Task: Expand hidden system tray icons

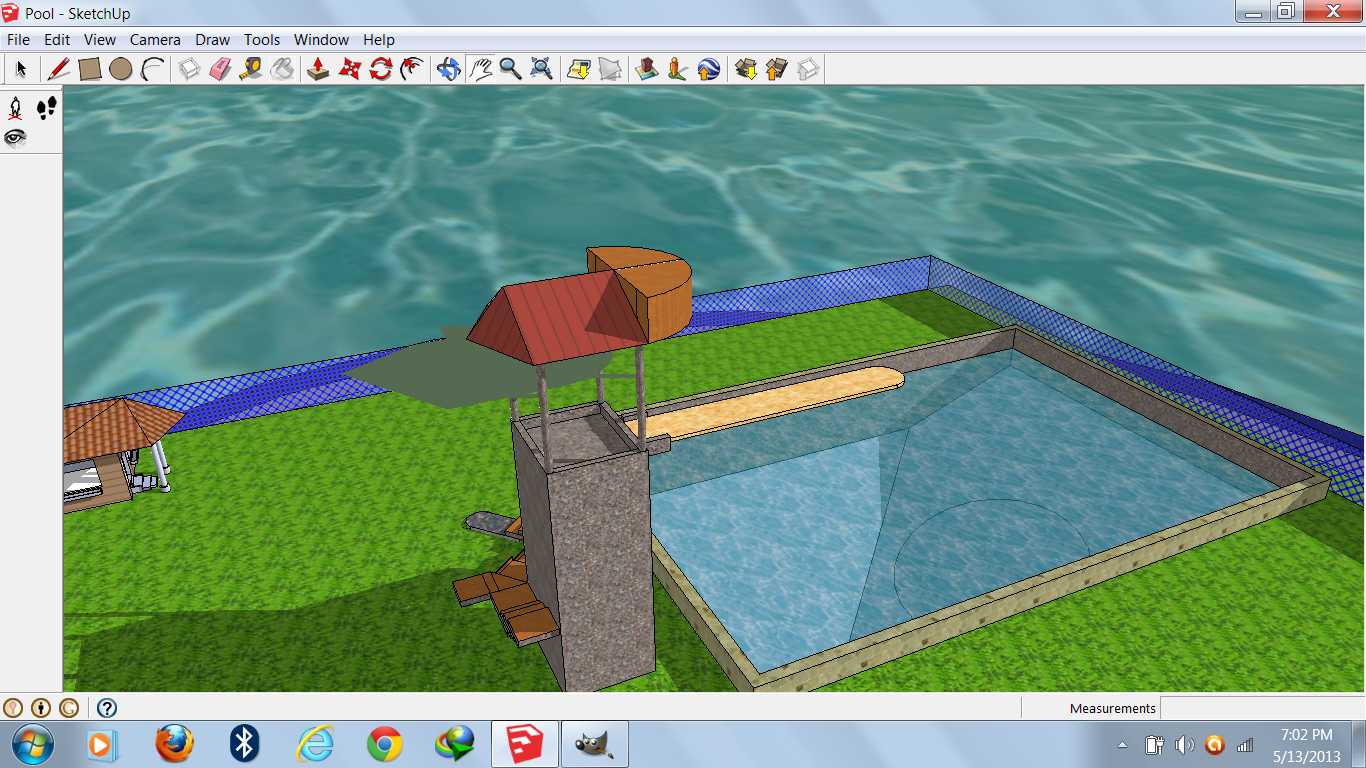Action: 1122,745
